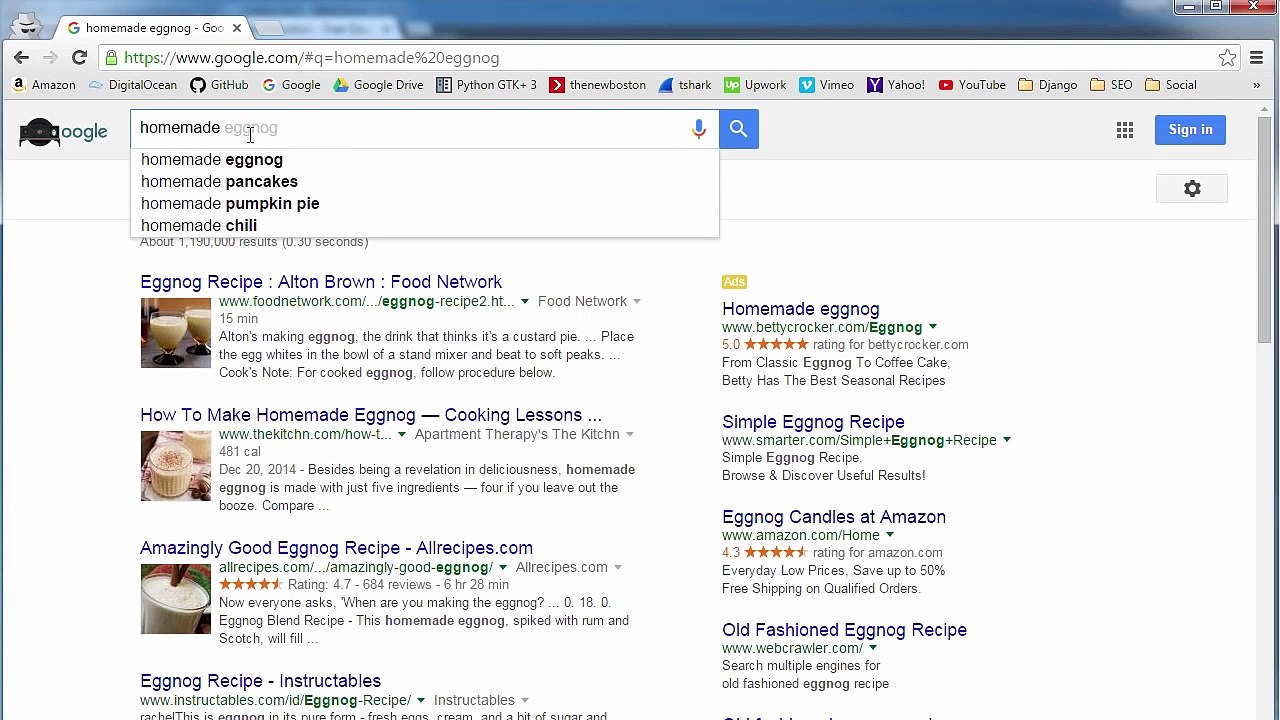Click the blue magnifier search button
The height and width of the screenshot is (720, 1280).
tap(738, 129)
